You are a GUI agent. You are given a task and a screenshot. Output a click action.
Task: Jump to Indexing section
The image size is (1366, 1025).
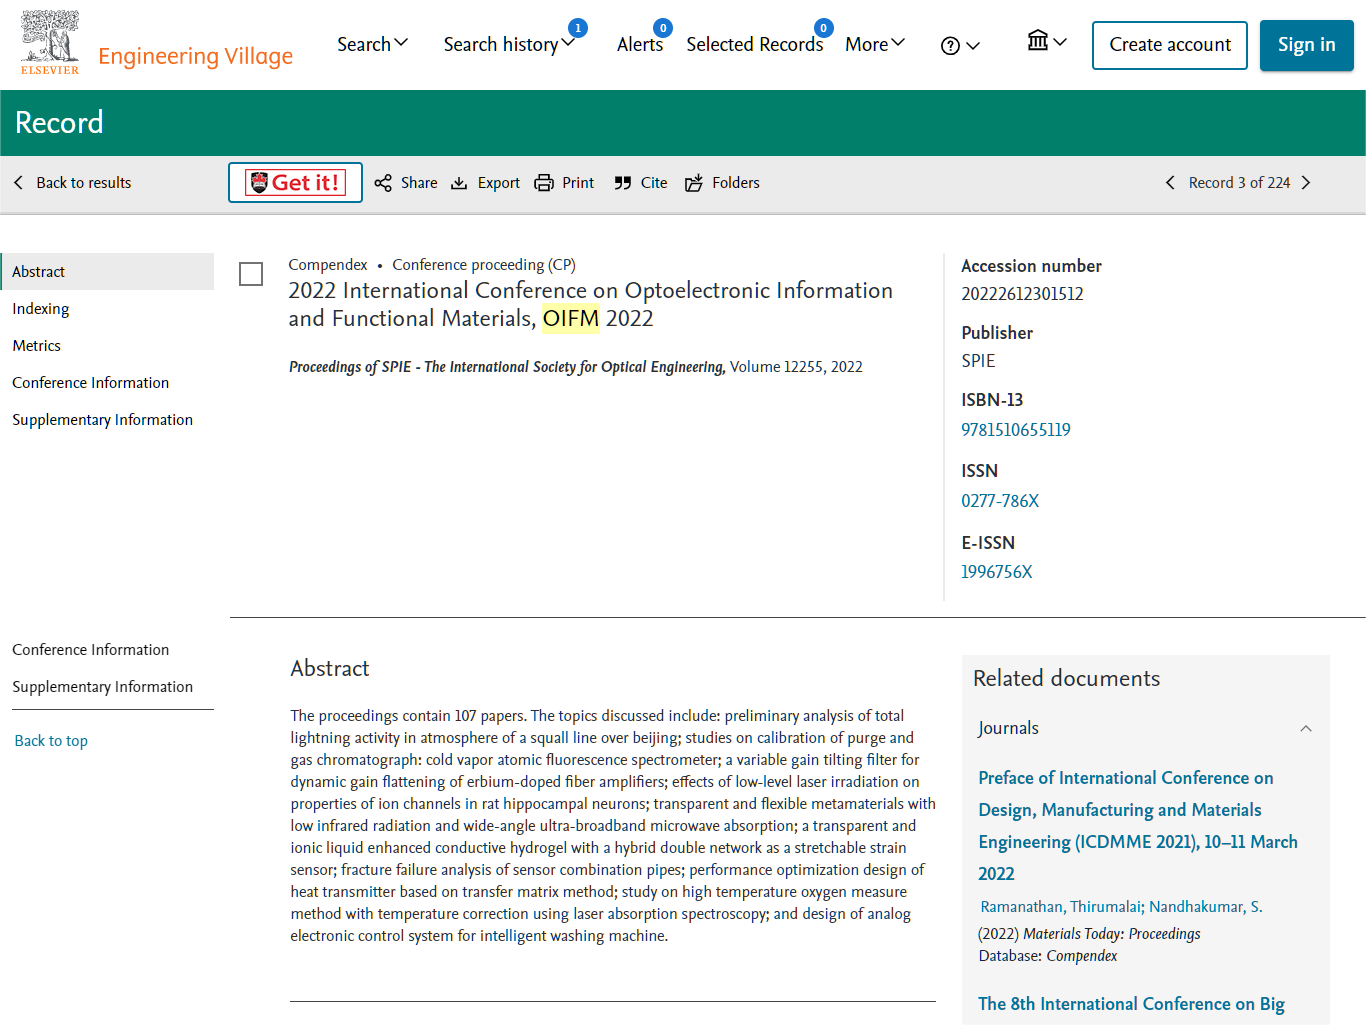click(41, 309)
